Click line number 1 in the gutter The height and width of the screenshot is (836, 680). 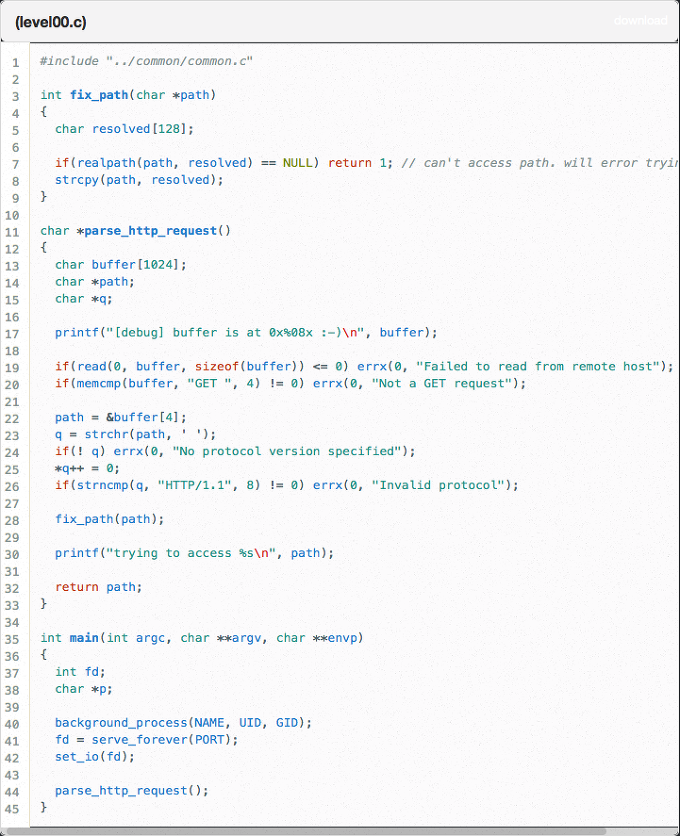[x=15, y=63]
